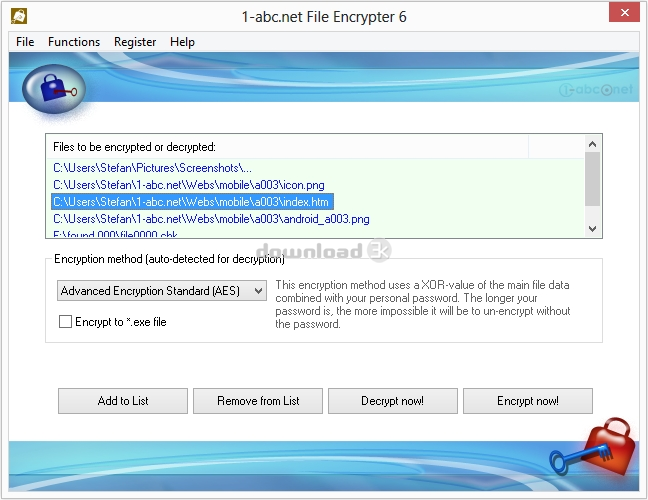This screenshot has height=500, width=648.
Task: Click the Add to List button
Action: coord(123,401)
